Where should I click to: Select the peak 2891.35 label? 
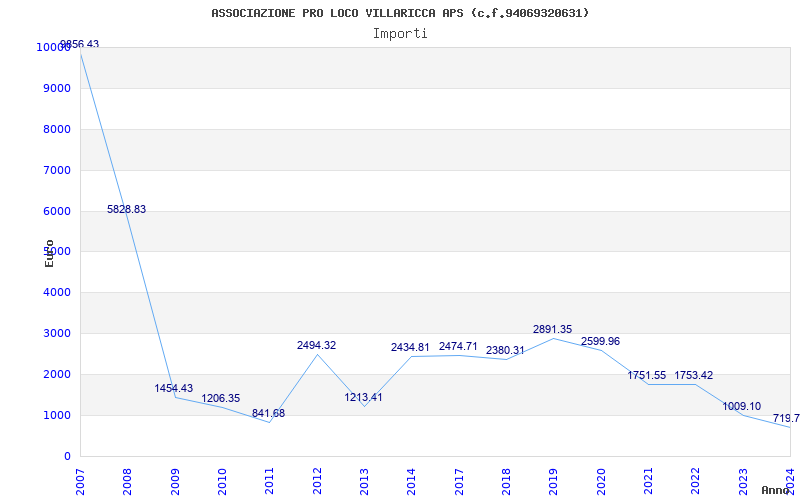coord(553,330)
